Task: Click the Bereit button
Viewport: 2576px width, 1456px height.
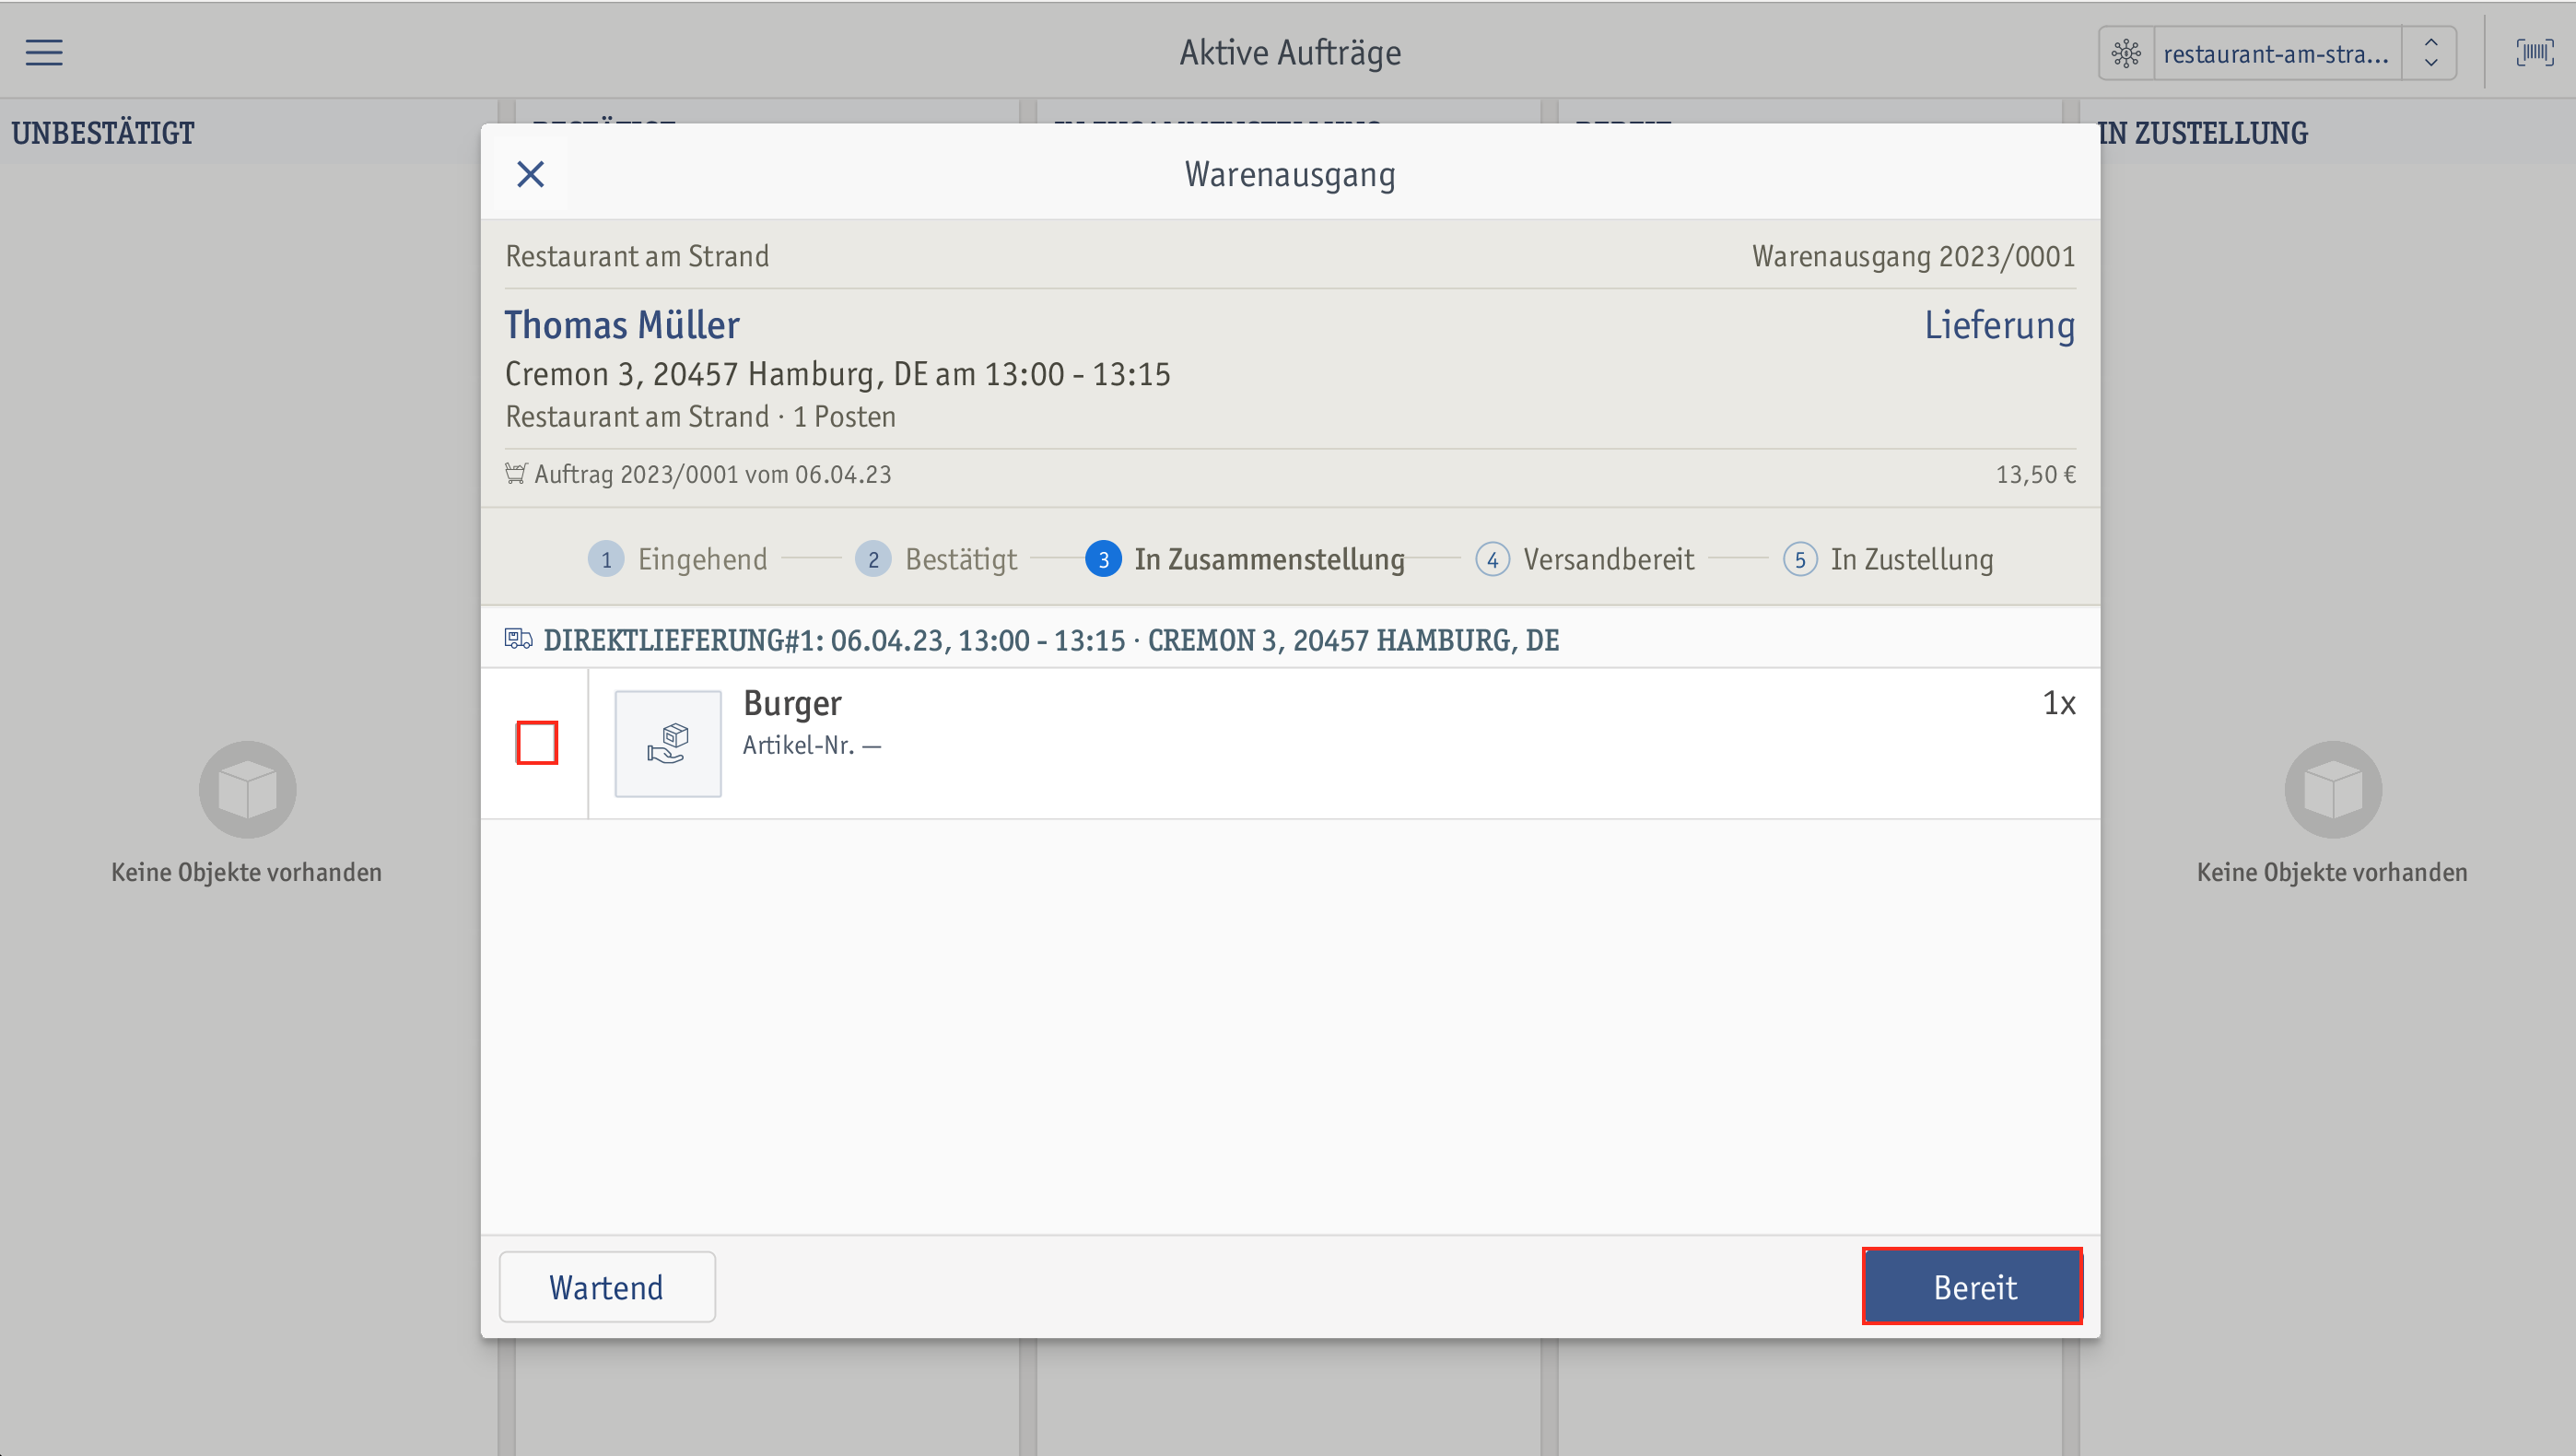Action: [x=1972, y=1287]
